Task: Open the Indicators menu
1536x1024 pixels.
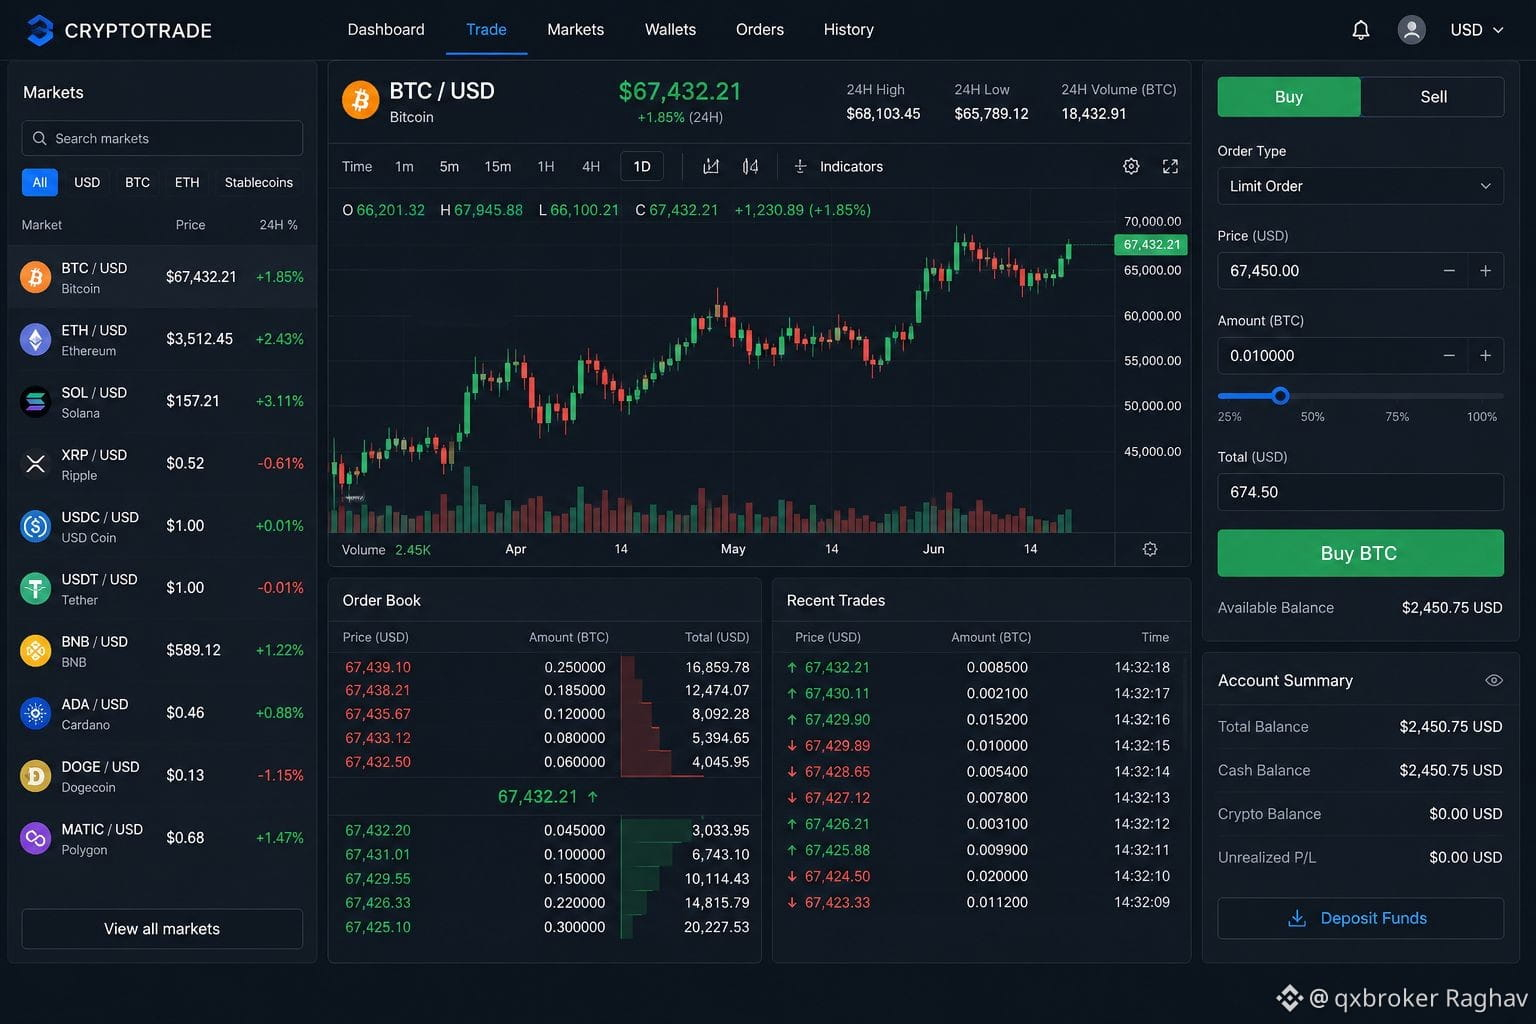Action: coord(838,167)
